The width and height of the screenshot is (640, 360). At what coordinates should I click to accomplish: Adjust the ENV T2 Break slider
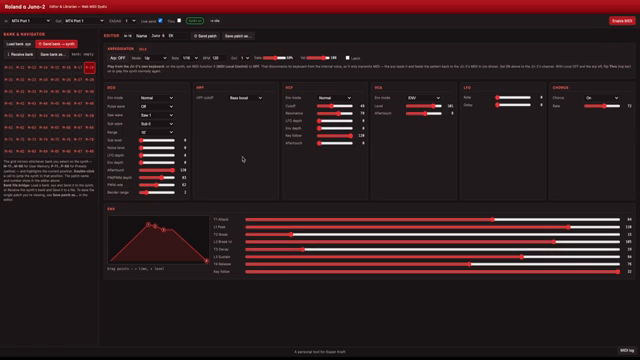(433, 234)
